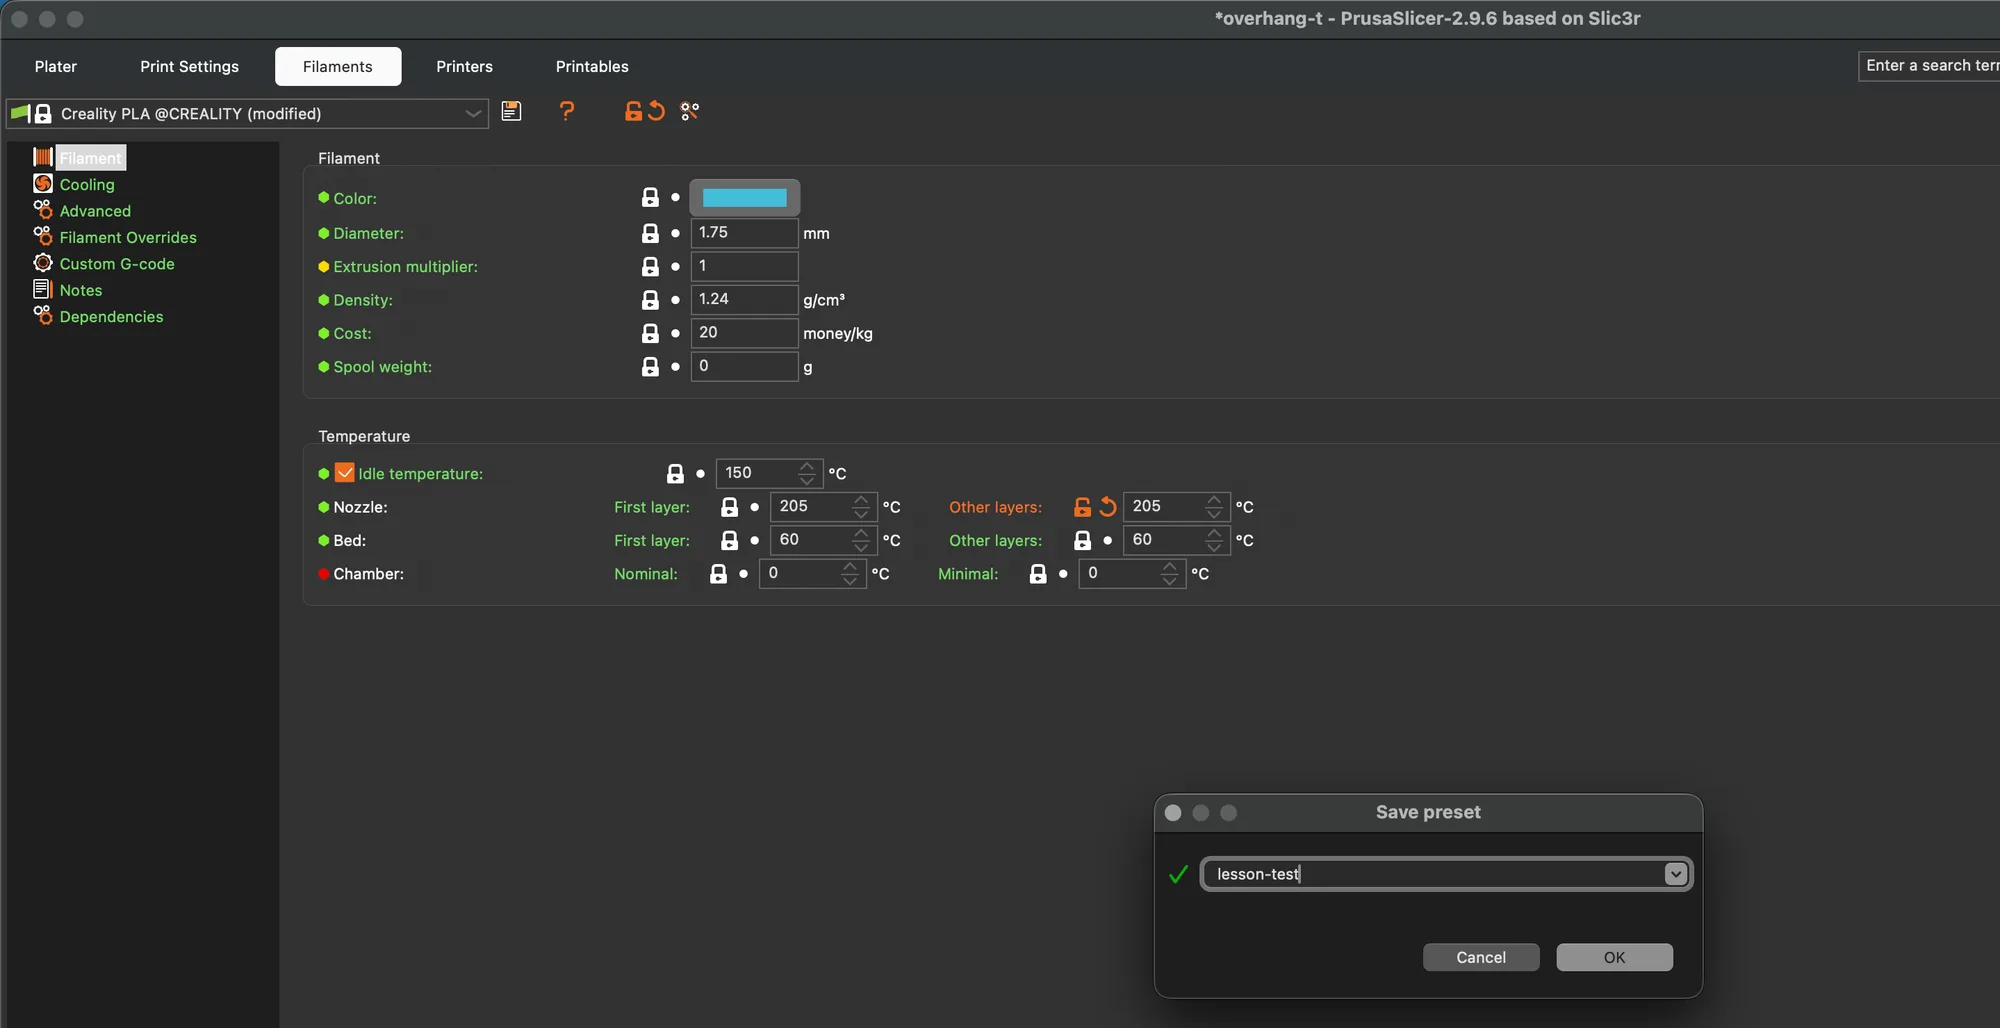Open Custom G-code page in sidebar
Viewport: 2000px width, 1028px height.
(117, 264)
